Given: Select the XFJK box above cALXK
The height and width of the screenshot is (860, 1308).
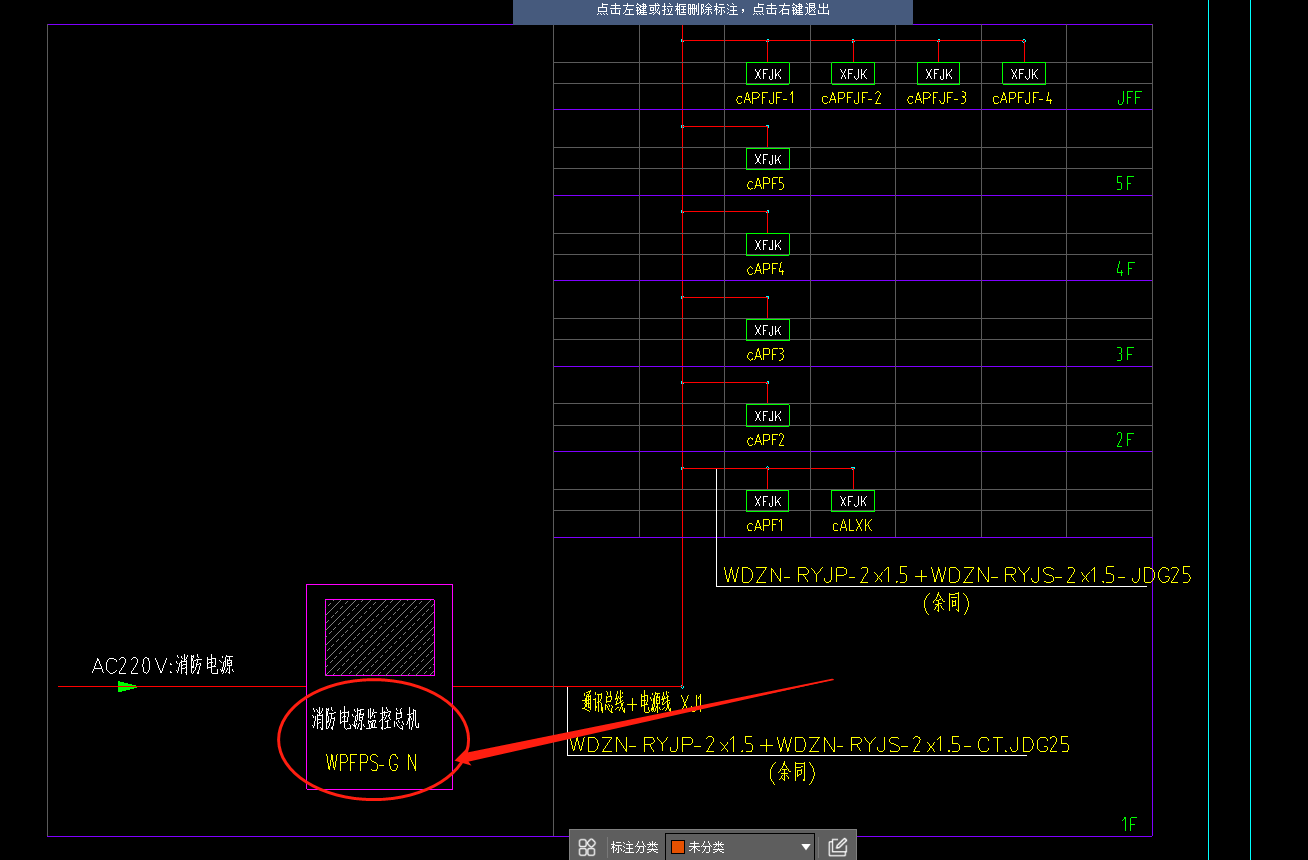Looking at the screenshot, I should coord(853,501).
